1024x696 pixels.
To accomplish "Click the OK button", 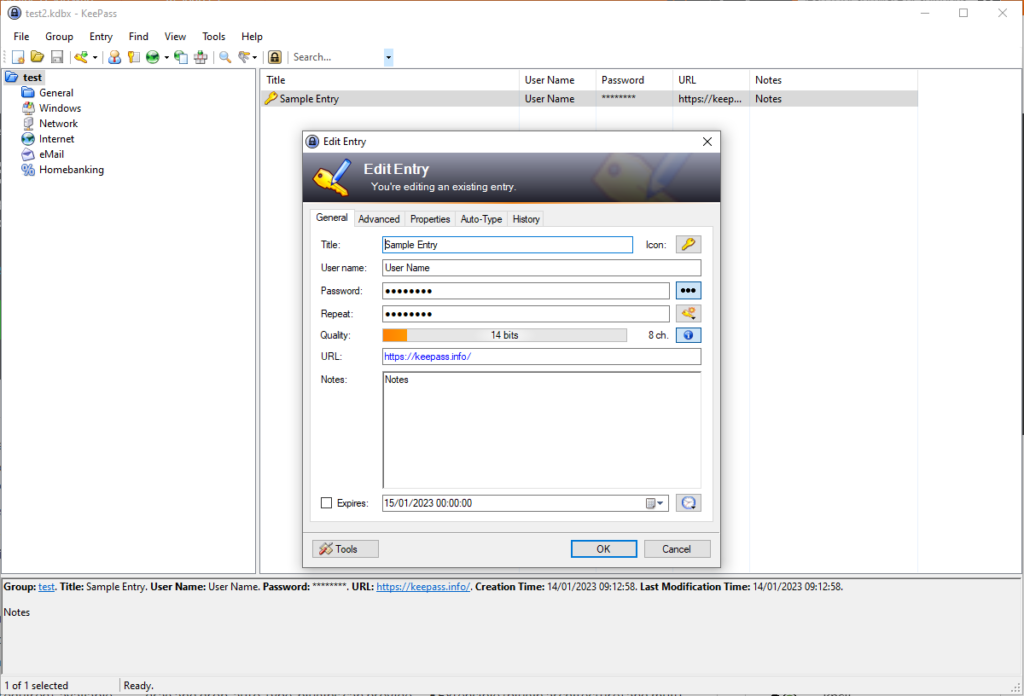I will [603, 549].
